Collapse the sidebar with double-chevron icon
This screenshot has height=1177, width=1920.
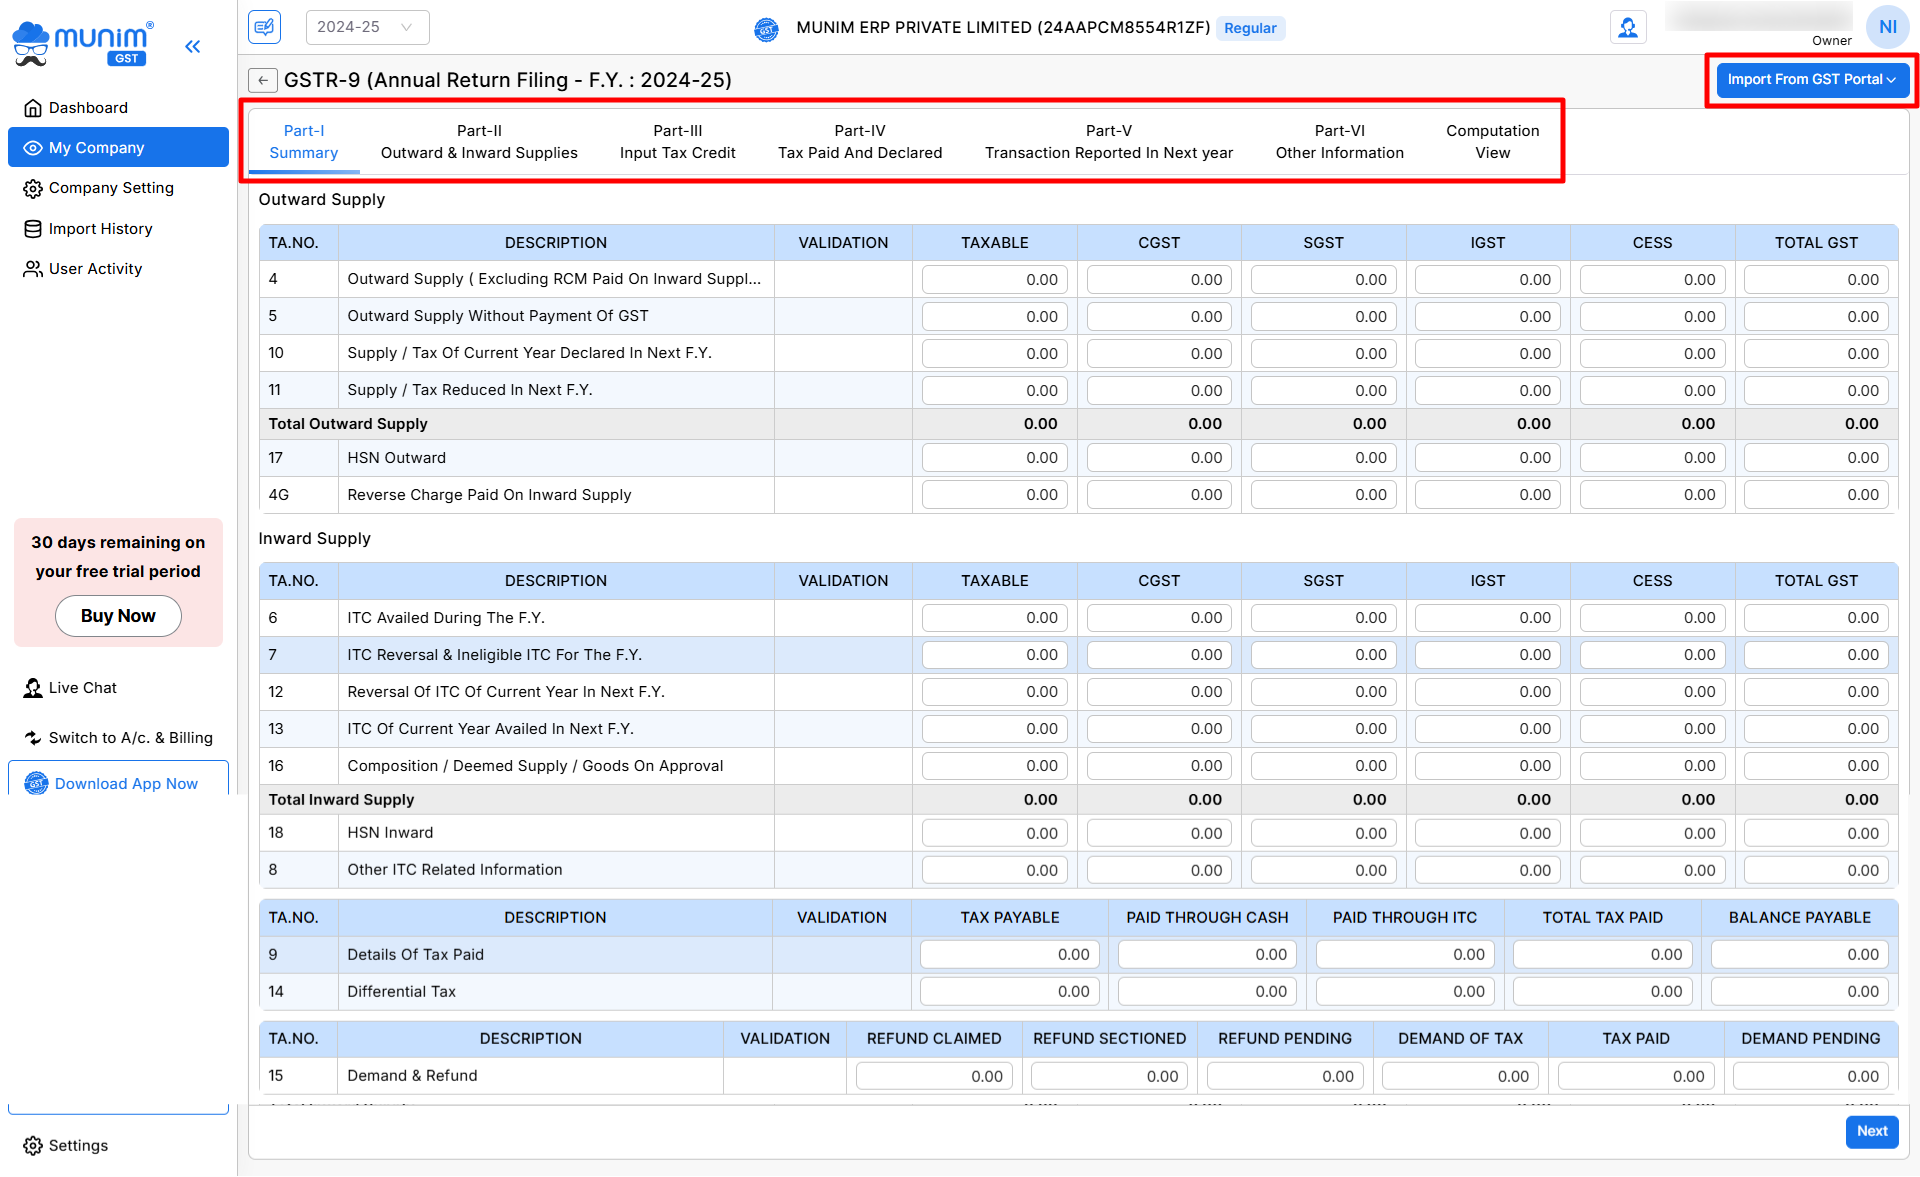(x=193, y=46)
